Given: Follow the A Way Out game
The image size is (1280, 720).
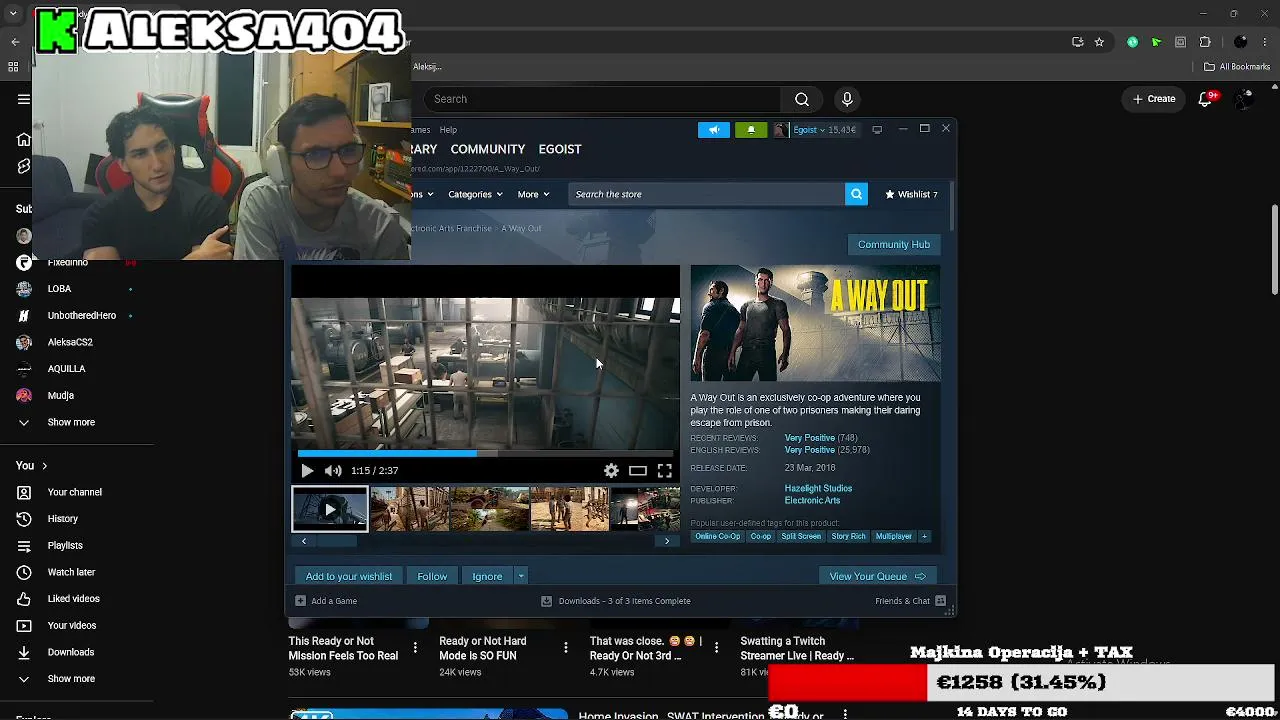Looking at the screenshot, I should point(432,576).
